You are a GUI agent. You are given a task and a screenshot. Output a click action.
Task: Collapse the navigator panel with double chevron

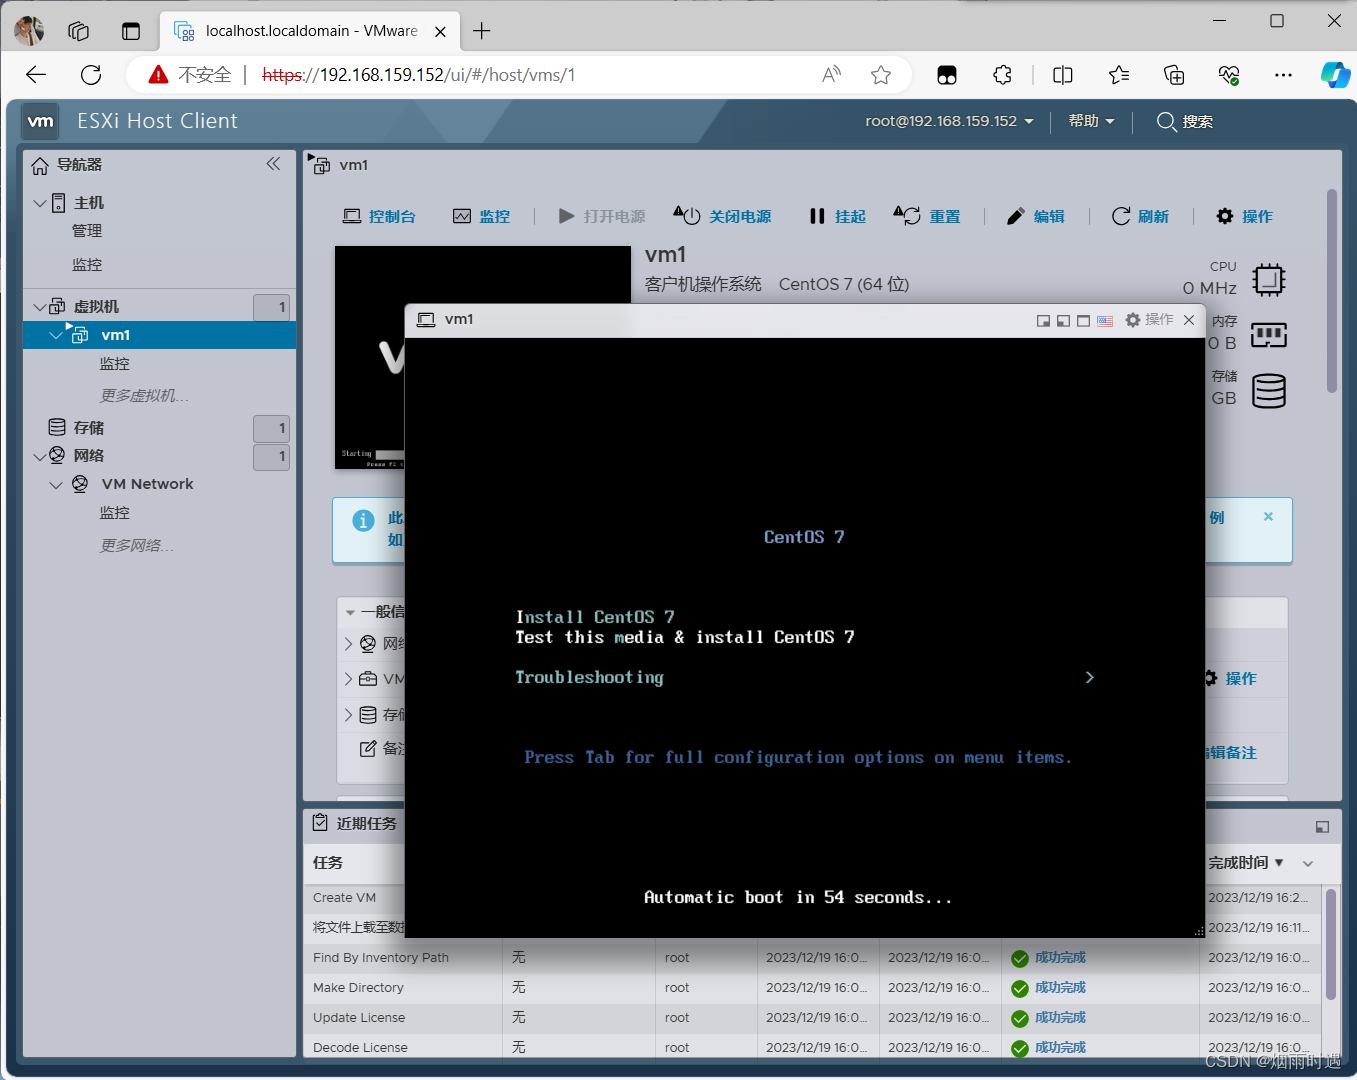click(273, 164)
